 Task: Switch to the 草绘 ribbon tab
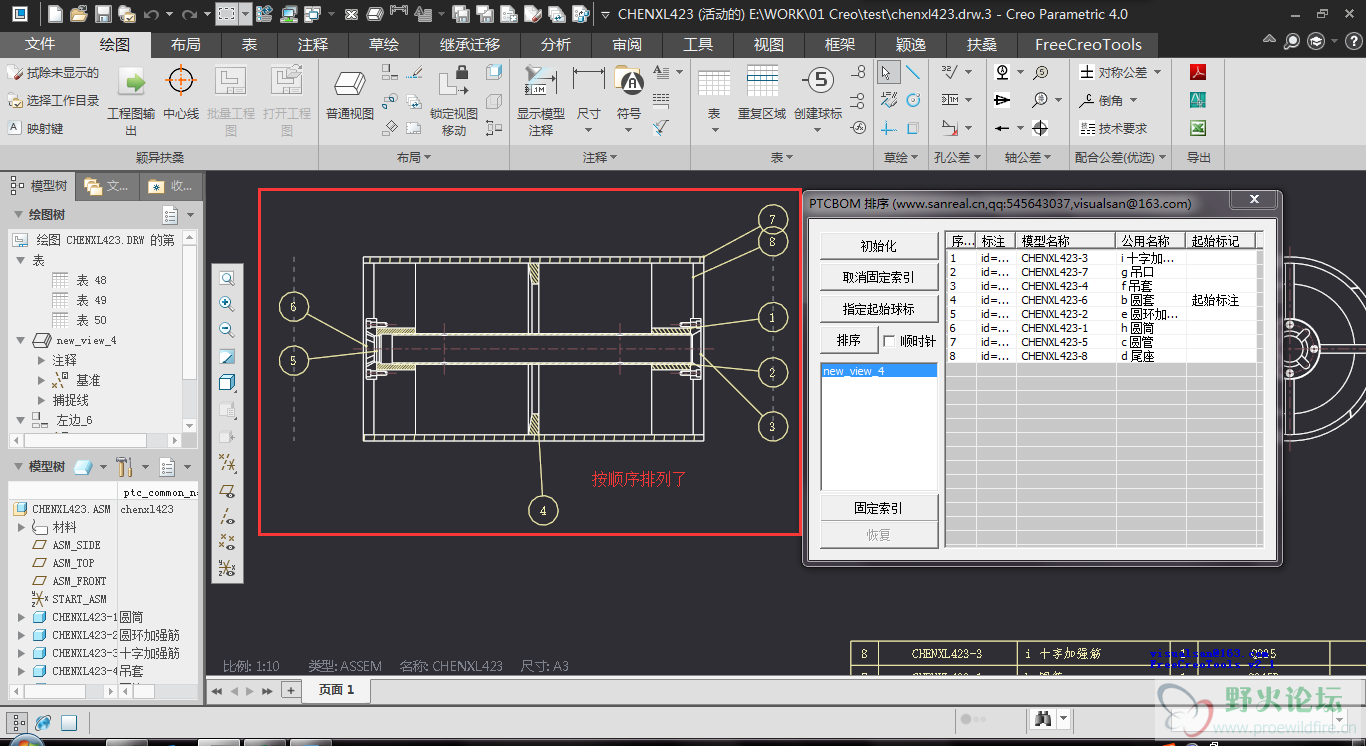(x=384, y=45)
